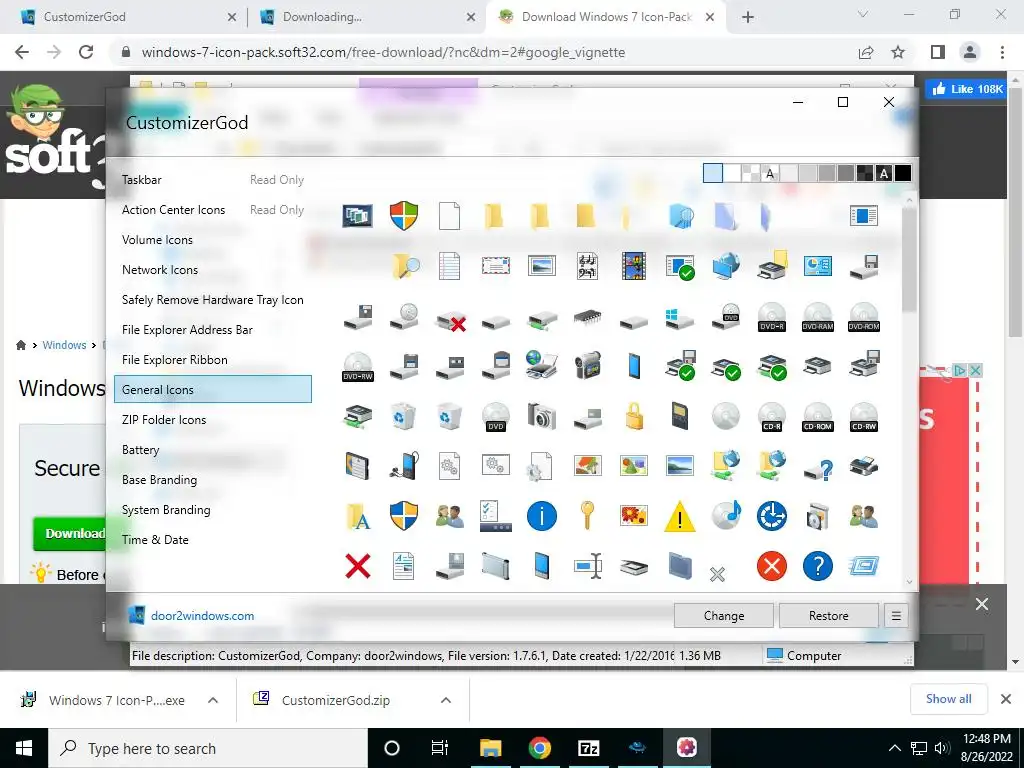Pick the CD-ROM disc icon
The height and width of the screenshot is (768, 1024).
point(818,417)
